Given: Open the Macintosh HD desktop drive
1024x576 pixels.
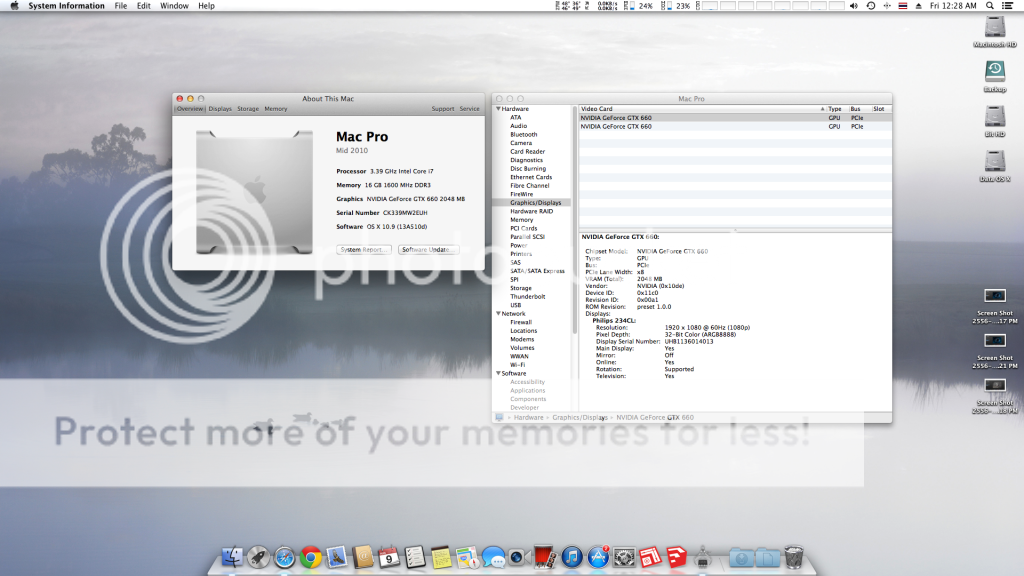Looking at the screenshot, I should [995, 28].
